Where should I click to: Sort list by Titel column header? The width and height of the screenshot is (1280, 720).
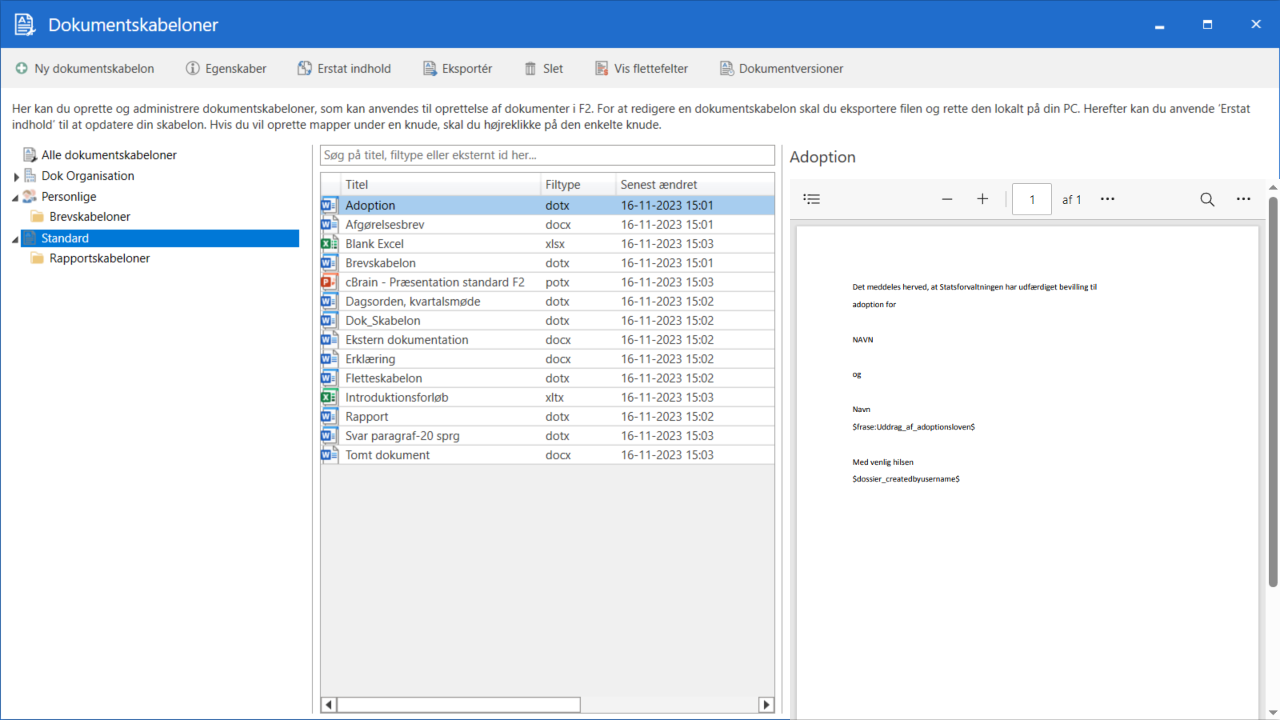(x=440, y=185)
